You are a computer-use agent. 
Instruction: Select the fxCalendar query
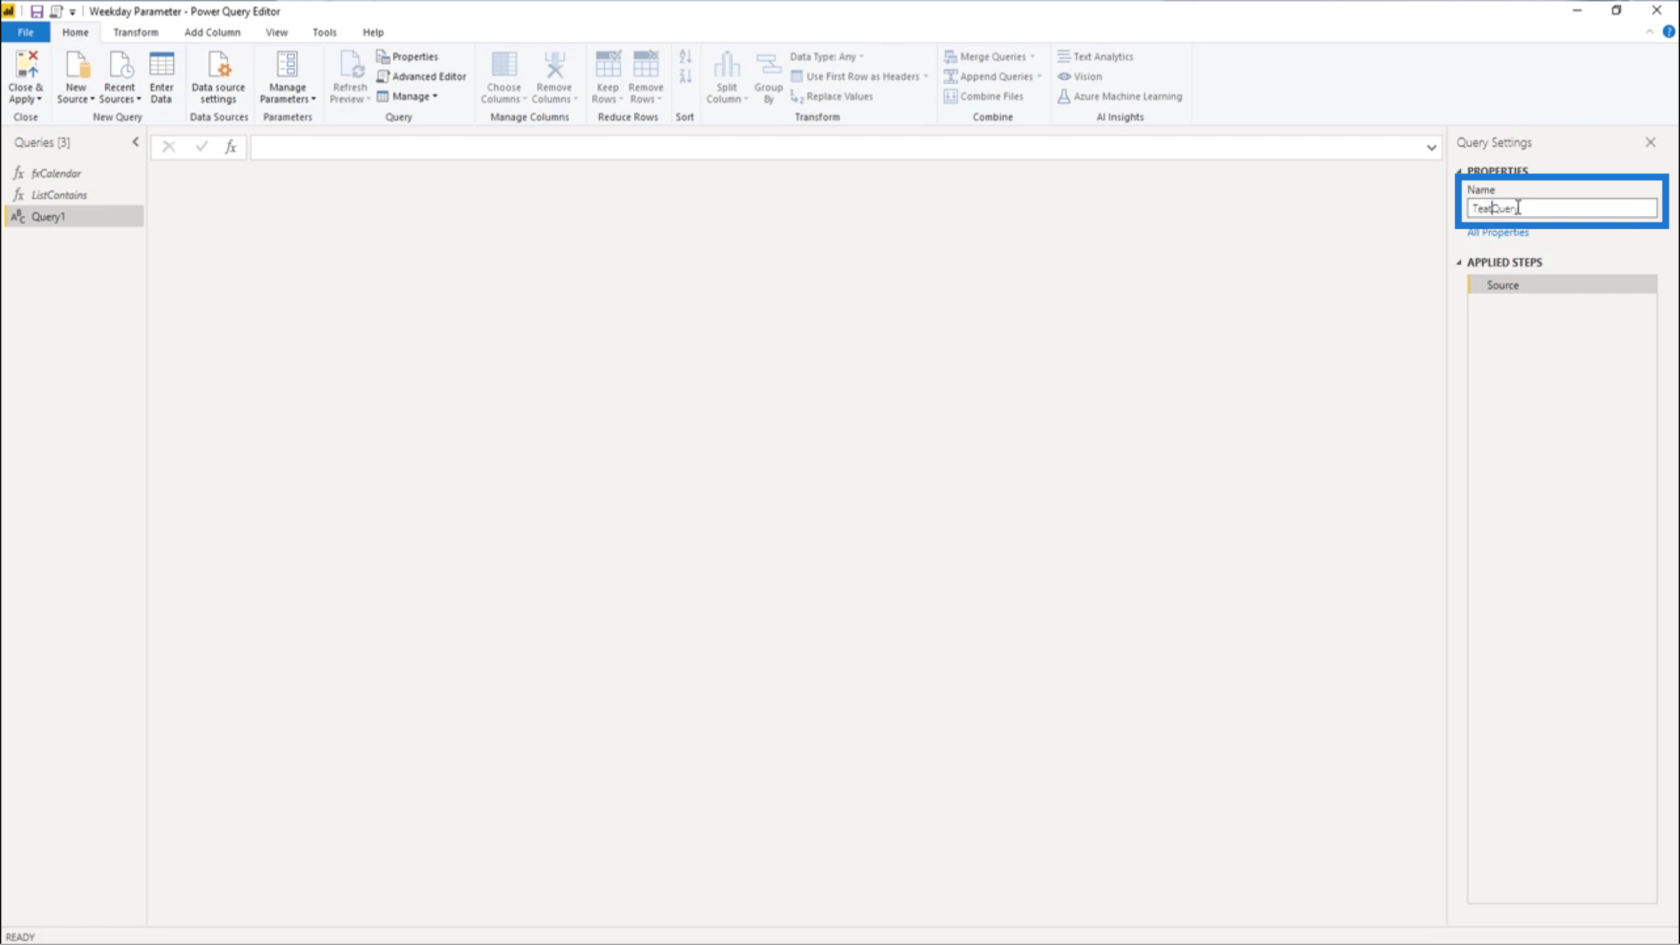point(74,174)
